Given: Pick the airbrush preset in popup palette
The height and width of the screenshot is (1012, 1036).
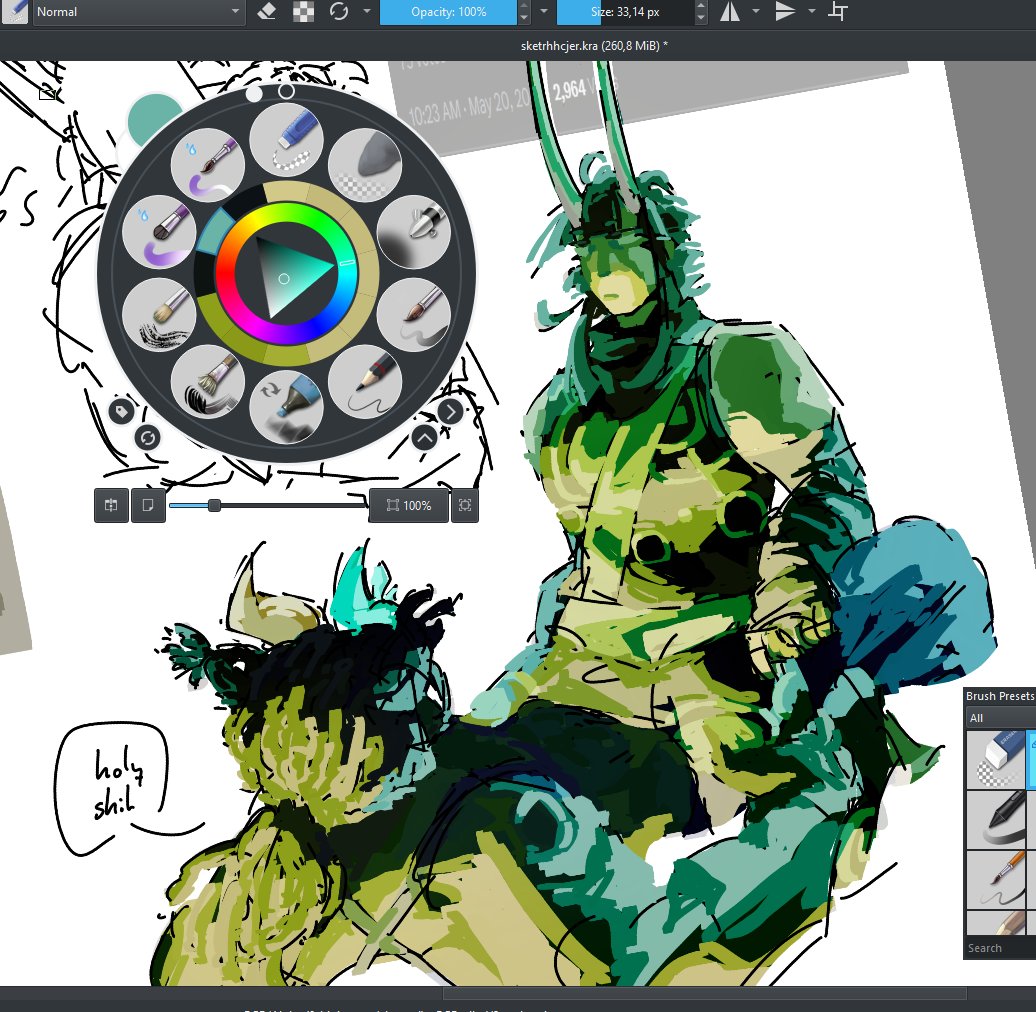Looking at the screenshot, I should click(x=414, y=232).
